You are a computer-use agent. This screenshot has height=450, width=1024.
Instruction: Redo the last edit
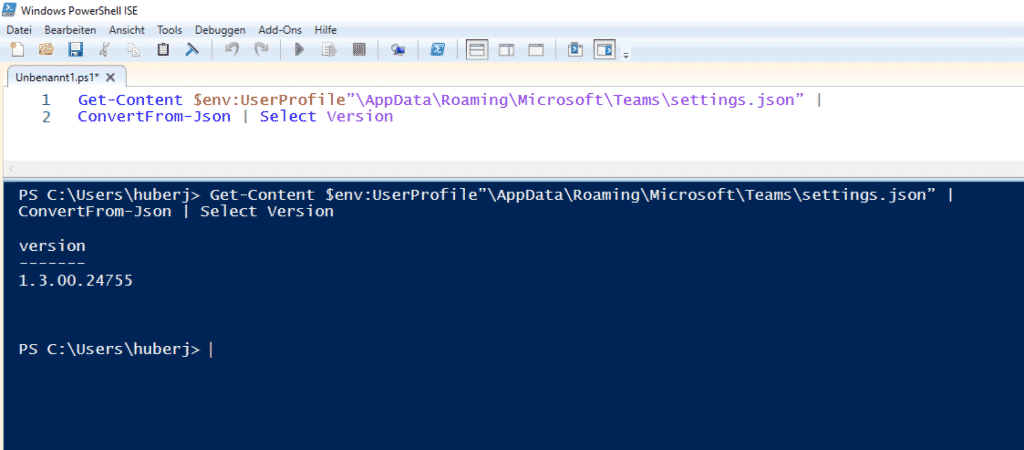(x=261, y=50)
